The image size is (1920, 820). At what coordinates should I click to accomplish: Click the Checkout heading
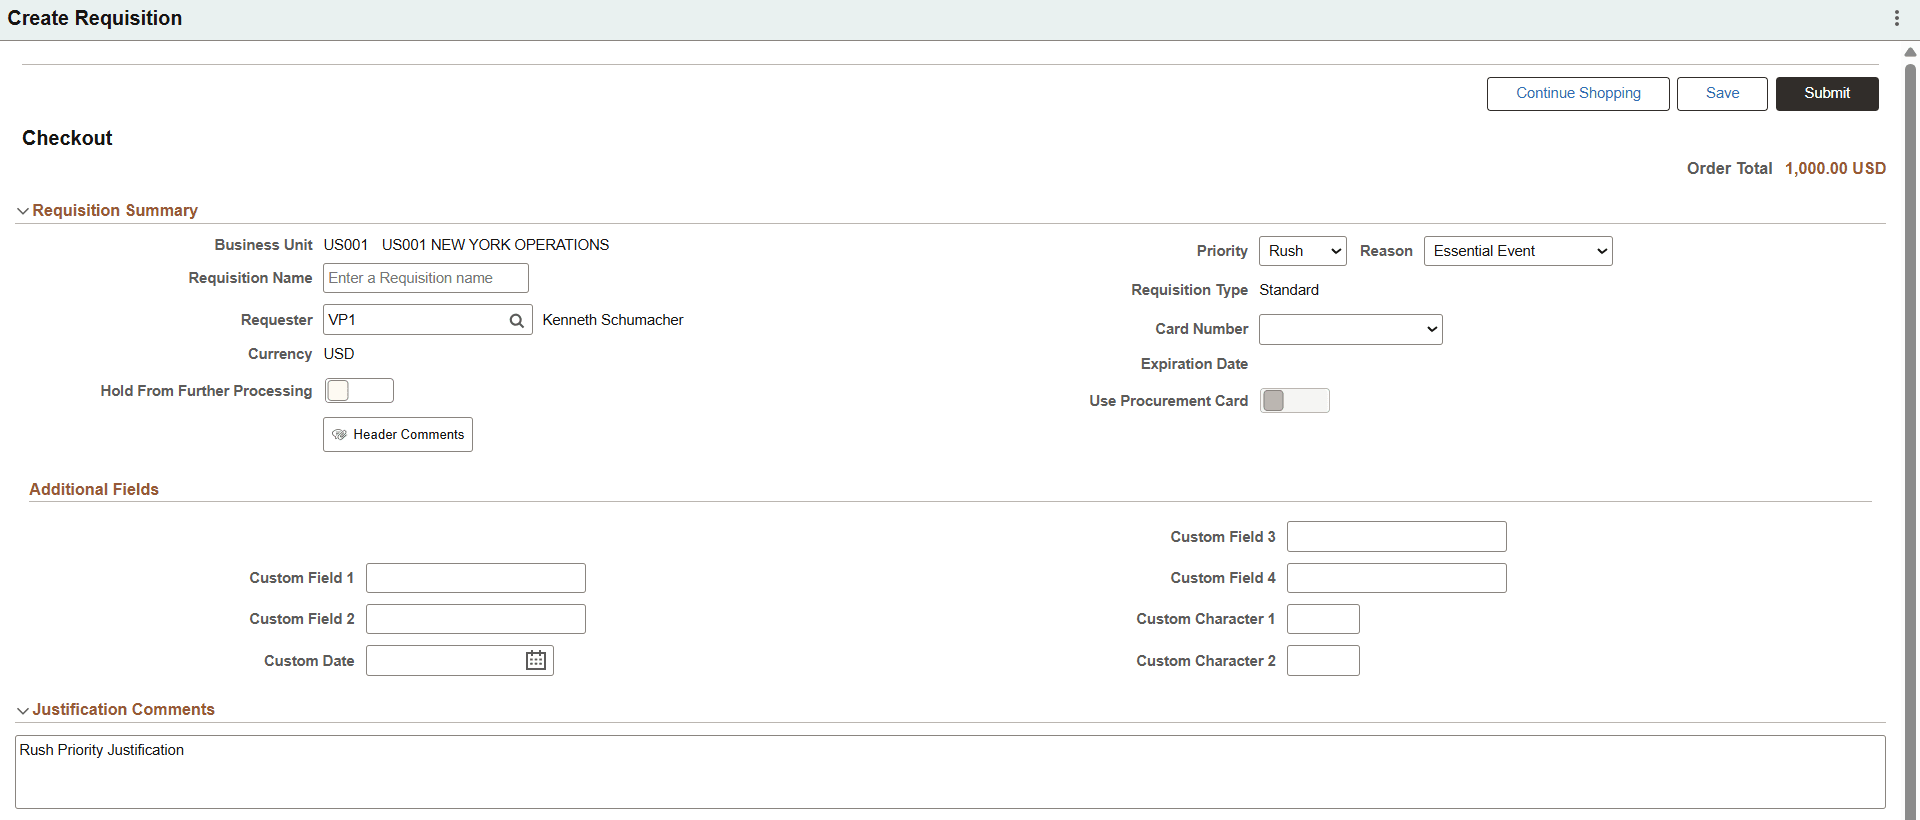click(67, 138)
